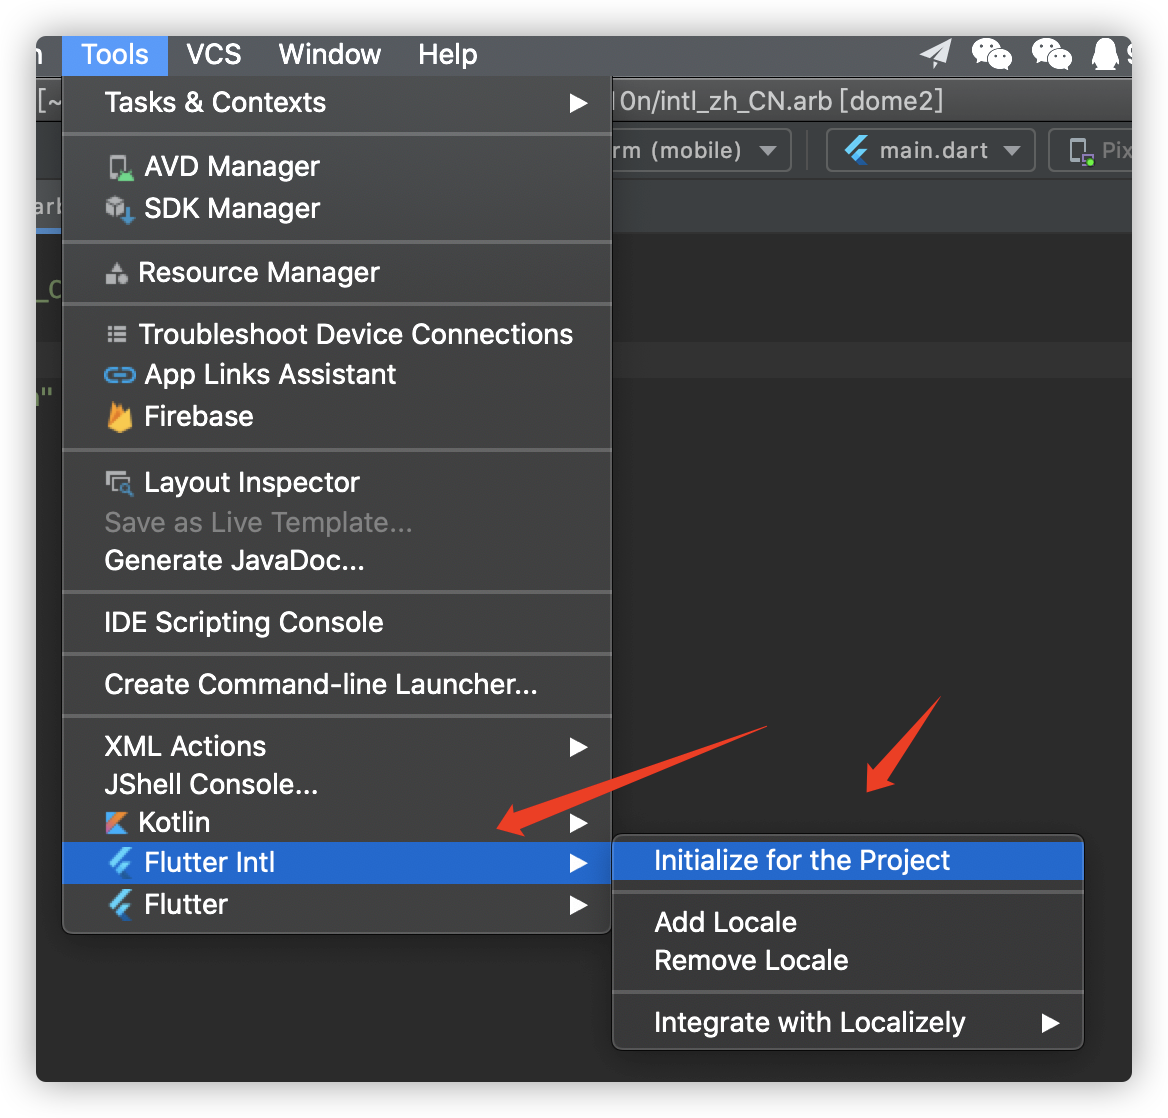Click the QQ penguin icon in menu bar
The image size is (1168, 1118).
(1105, 54)
